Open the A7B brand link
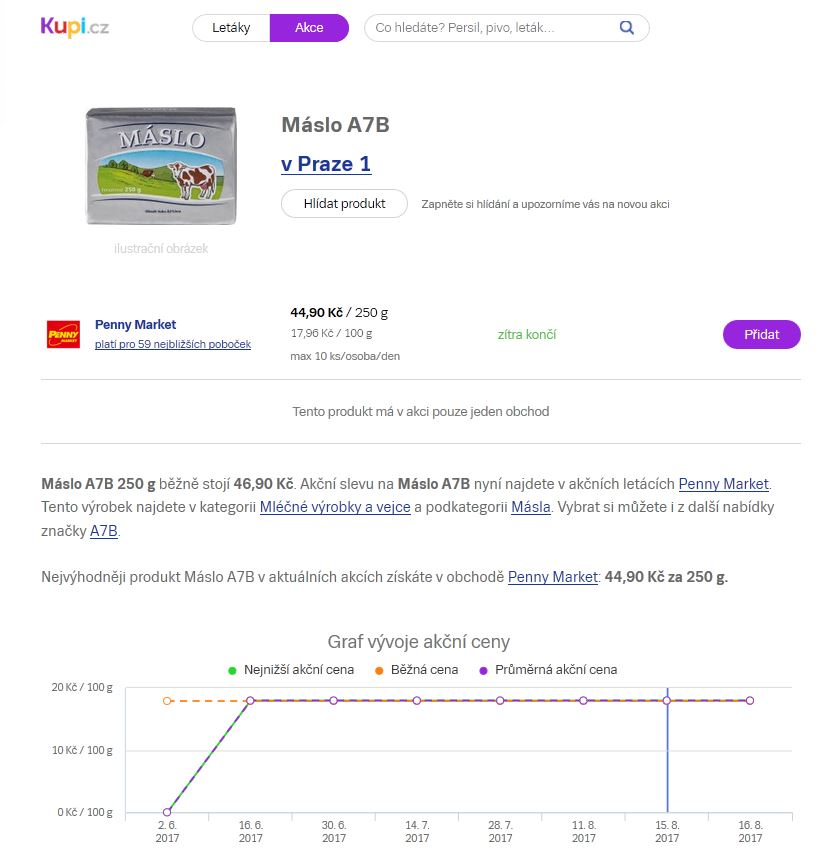819x866 pixels. 104,531
